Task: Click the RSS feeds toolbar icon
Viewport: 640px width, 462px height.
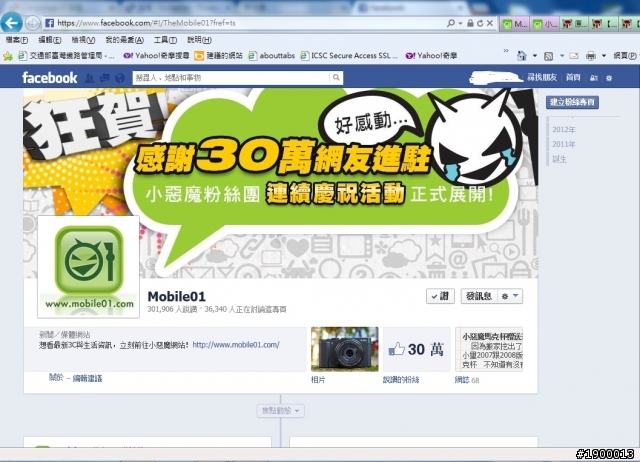Action: (x=549, y=56)
